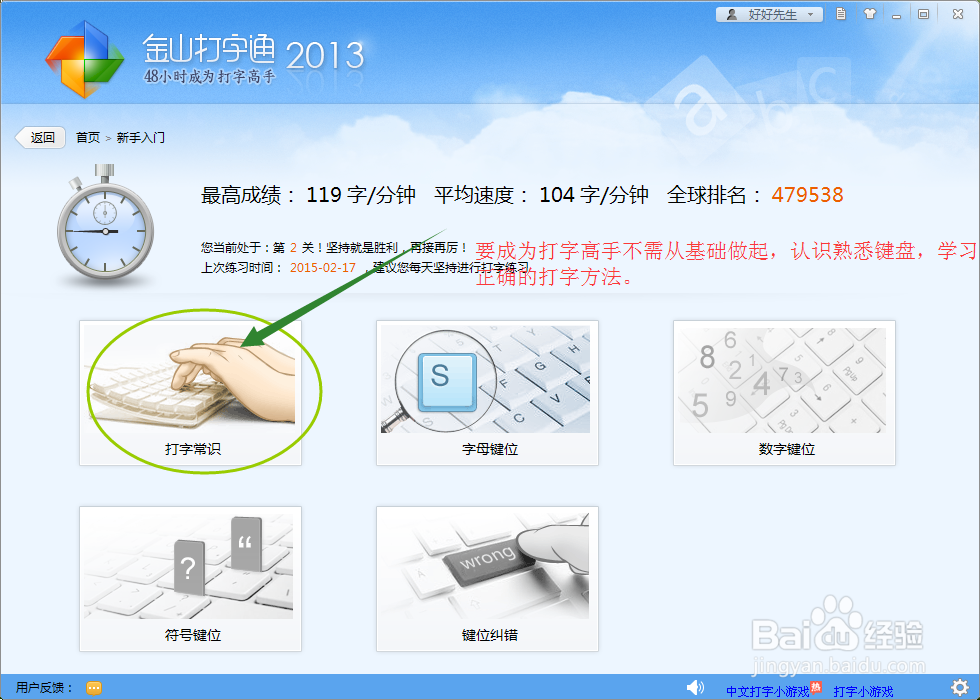Viewport: 980px width, 700px height.
Task: Click the 金山打字通 colorful logo
Action: 84,59
